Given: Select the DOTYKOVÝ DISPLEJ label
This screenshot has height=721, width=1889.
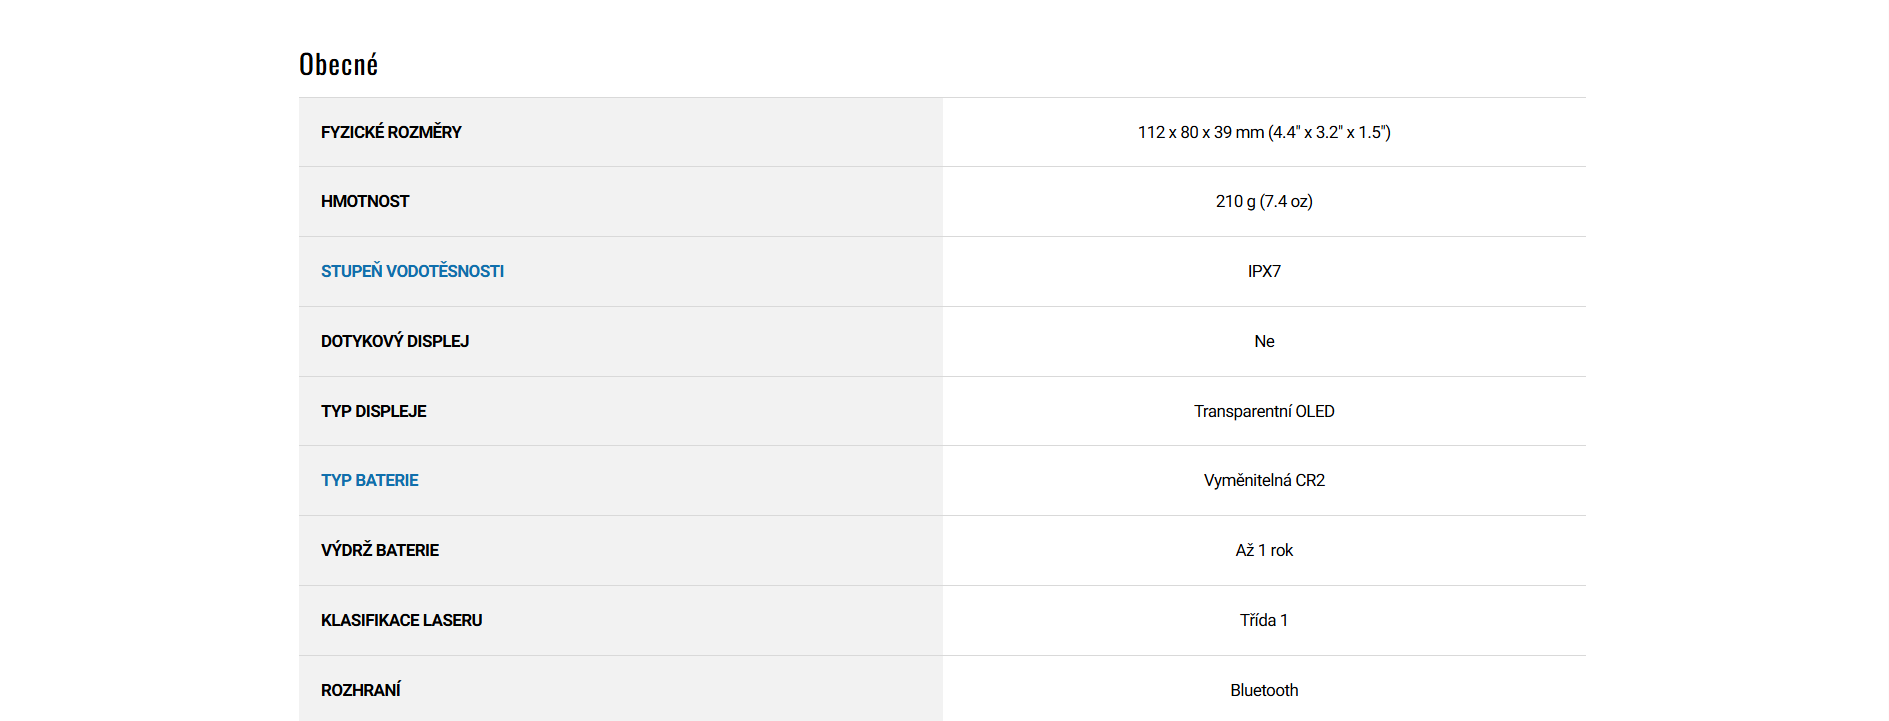Looking at the screenshot, I should pos(395,341).
